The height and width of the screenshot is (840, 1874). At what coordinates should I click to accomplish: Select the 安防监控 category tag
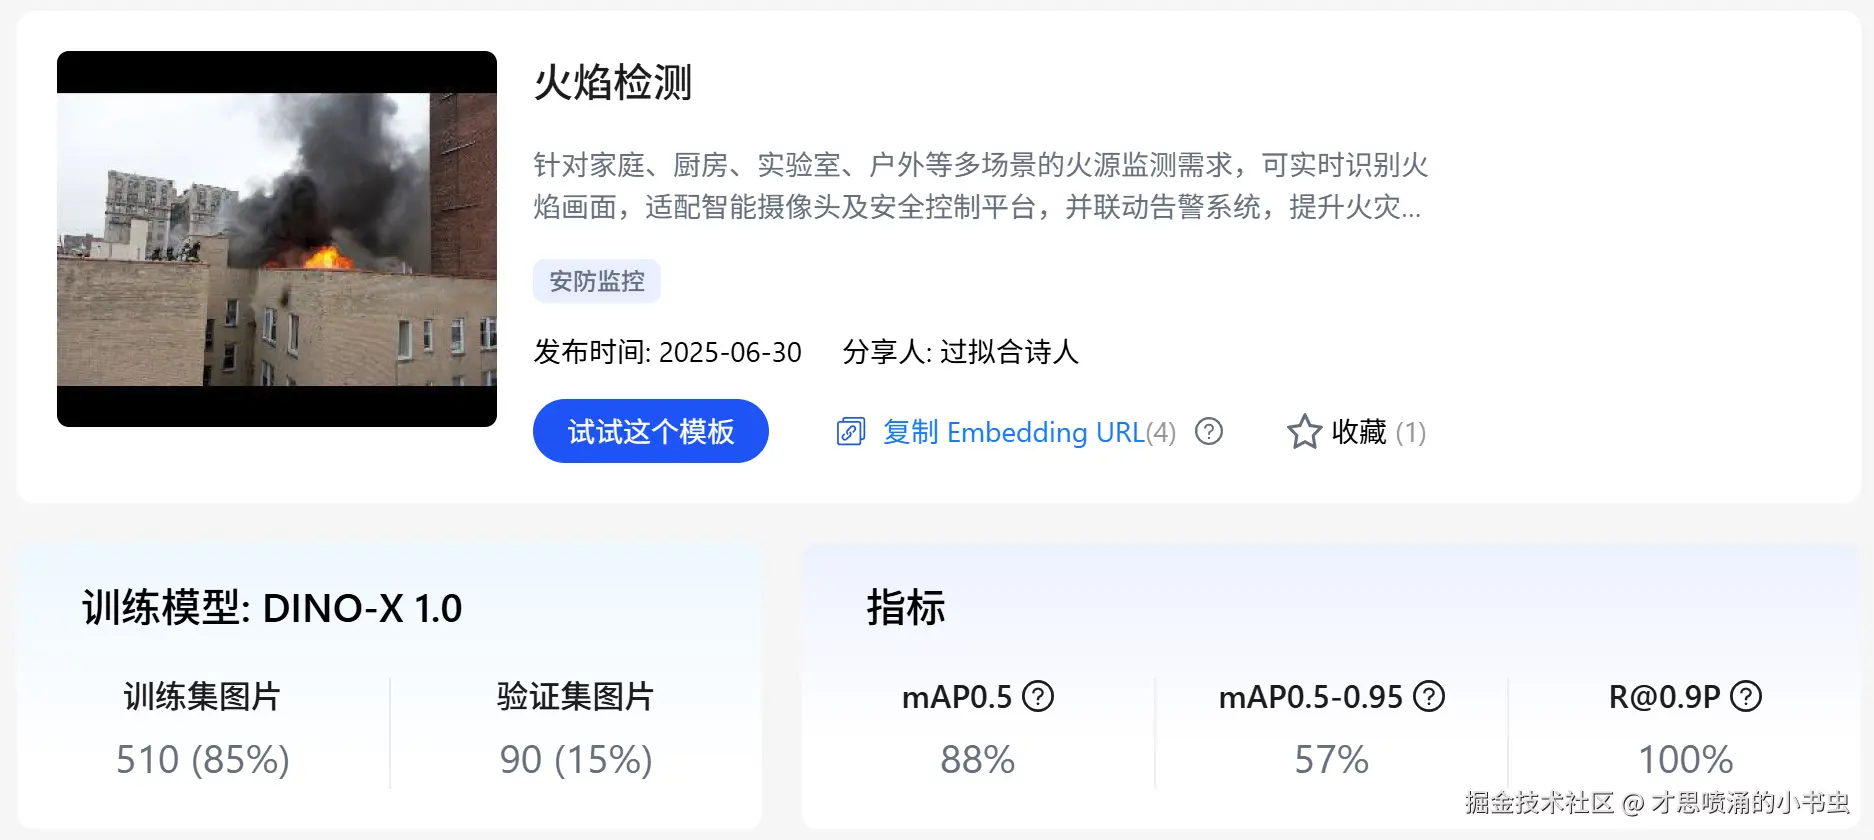pyautogui.click(x=596, y=281)
